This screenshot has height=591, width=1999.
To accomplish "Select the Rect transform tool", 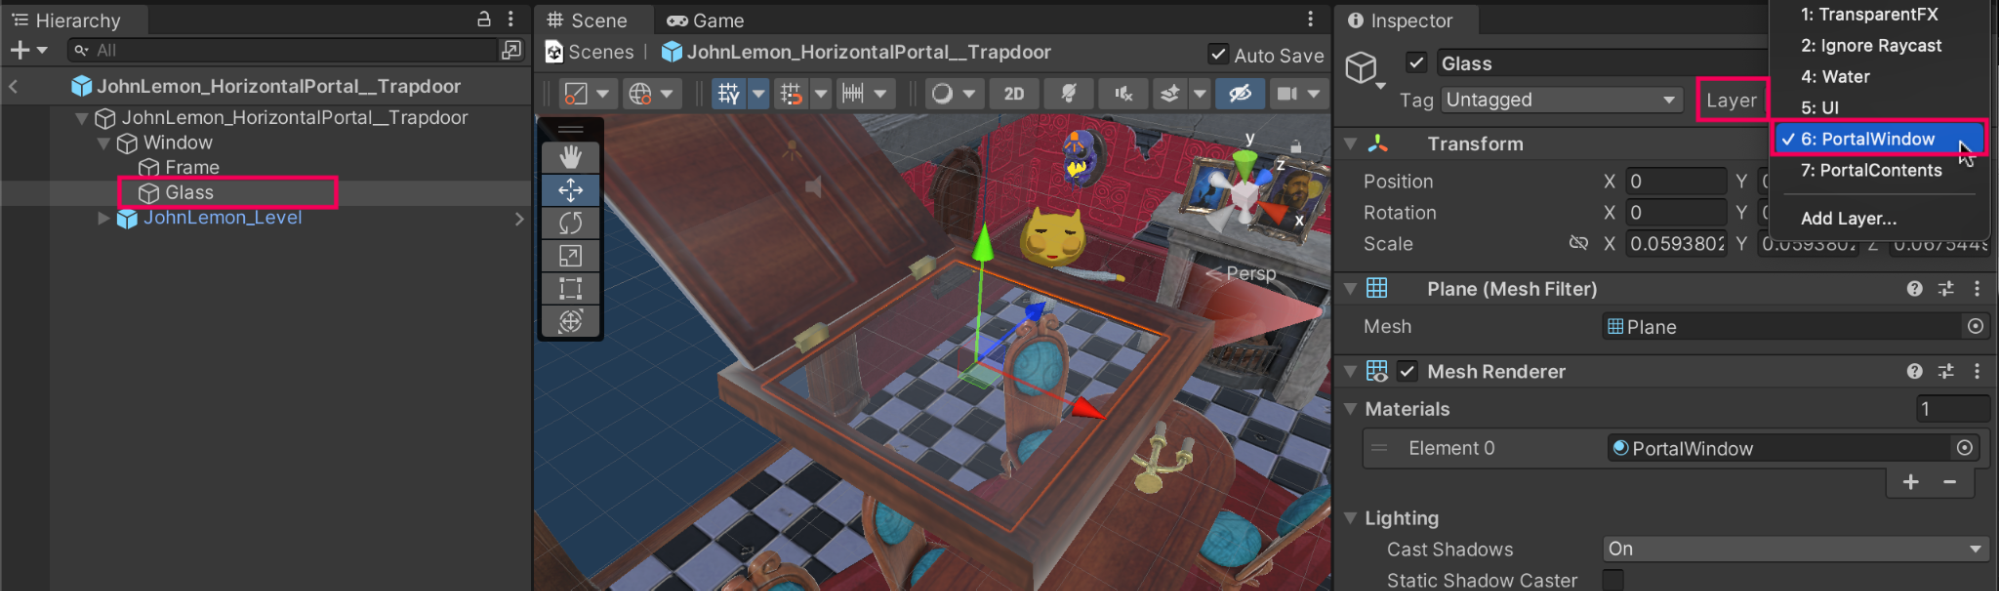I will (x=570, y=289).
